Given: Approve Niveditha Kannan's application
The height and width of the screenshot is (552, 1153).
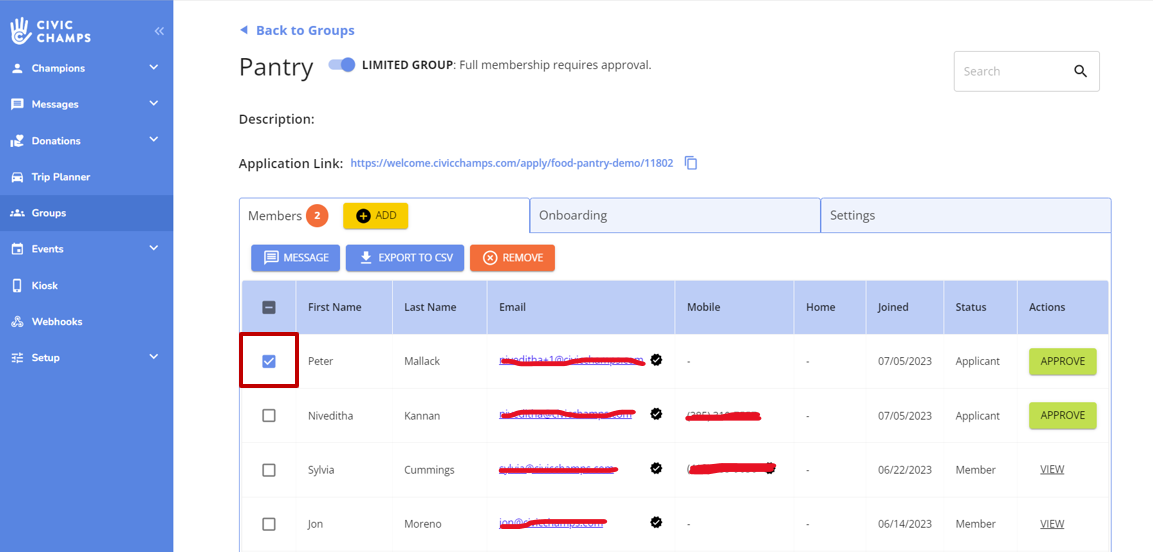Looking at the screenshot, I should (x=1062, y=416).
